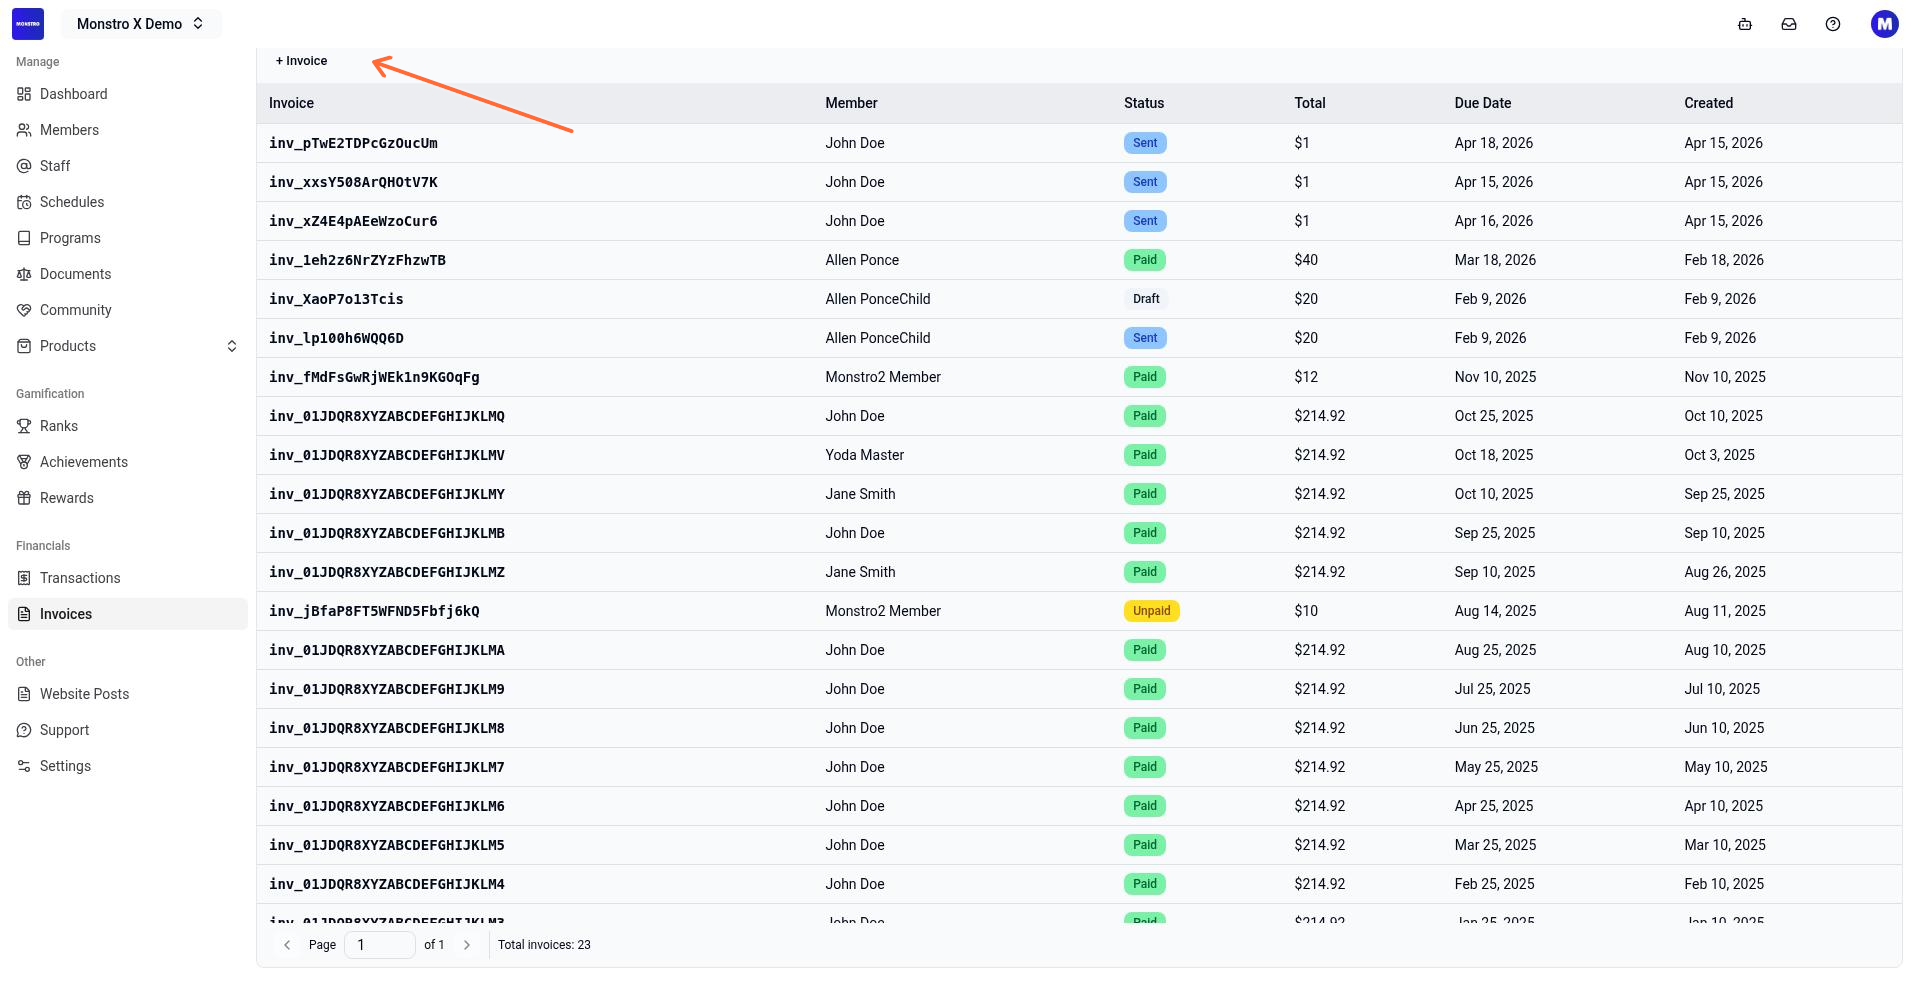Click the Documents scale icon in sidebar

pos(24,274)
